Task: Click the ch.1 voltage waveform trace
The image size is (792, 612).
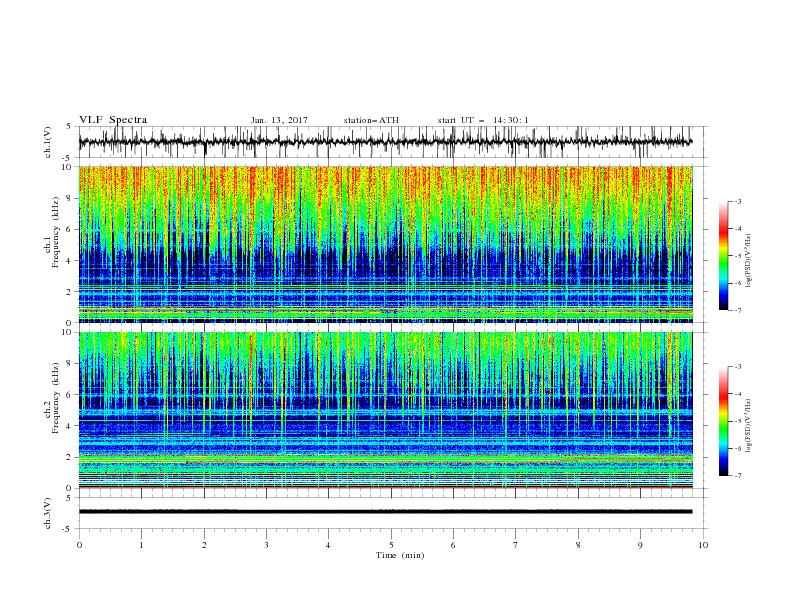Action: coord(386,142)
